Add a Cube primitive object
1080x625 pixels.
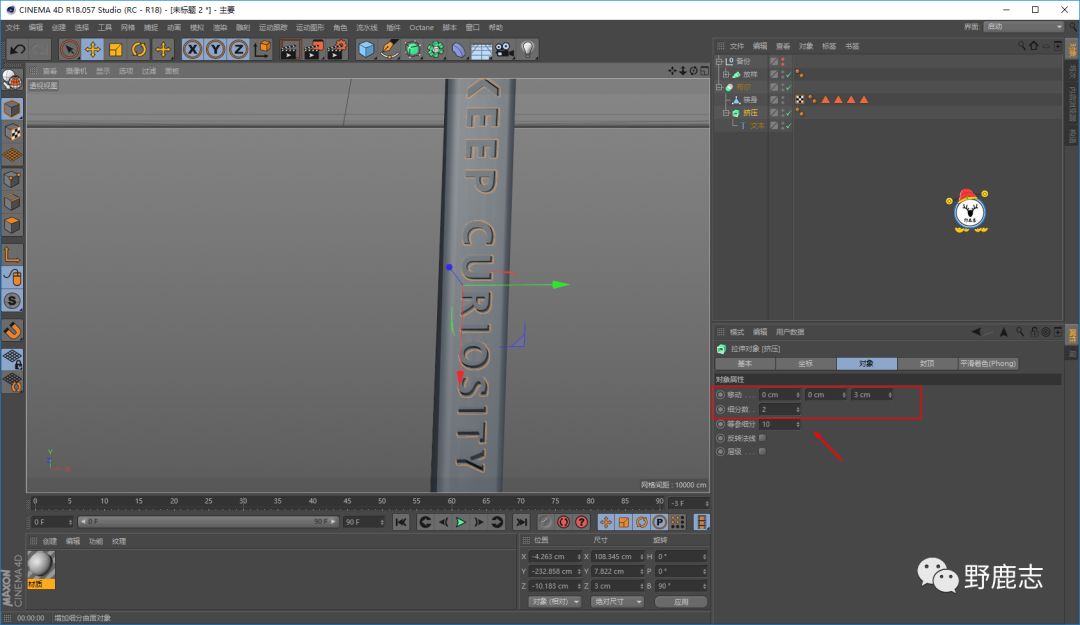(367, 49)
